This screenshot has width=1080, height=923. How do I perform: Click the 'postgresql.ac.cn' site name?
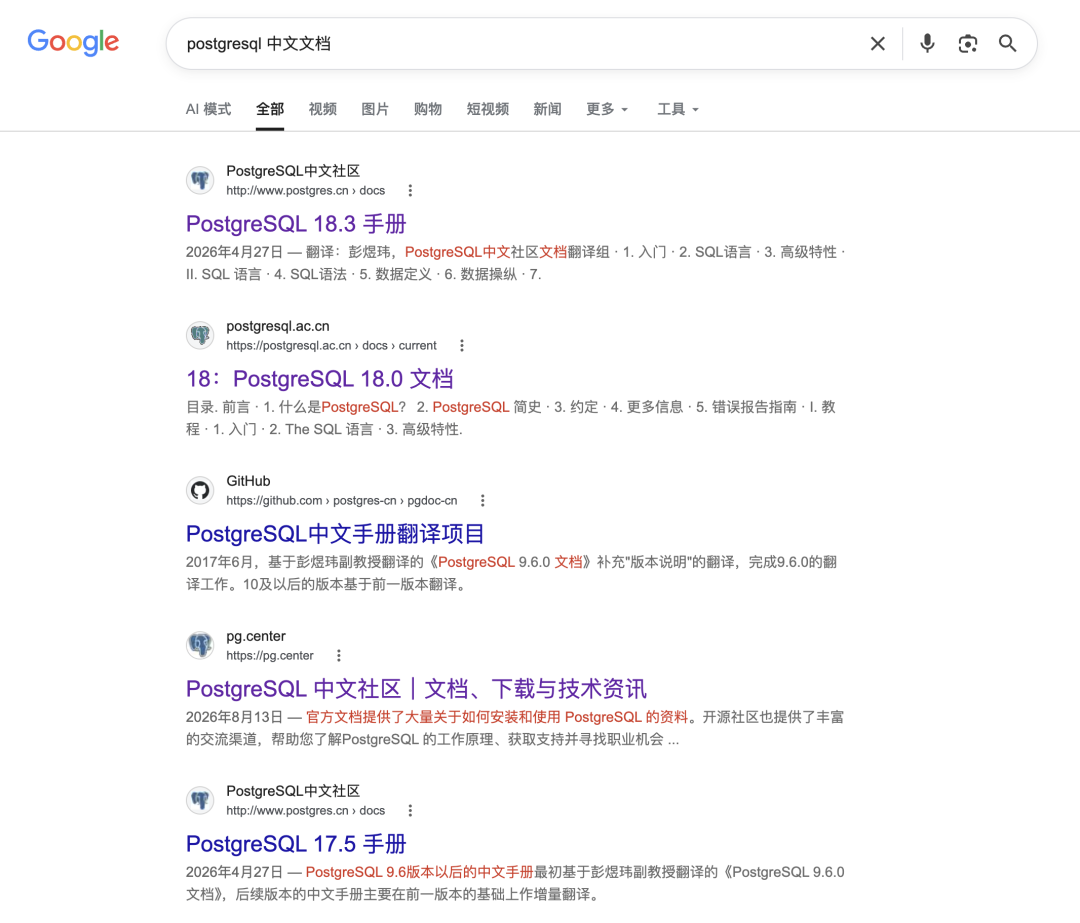(278, 326)
